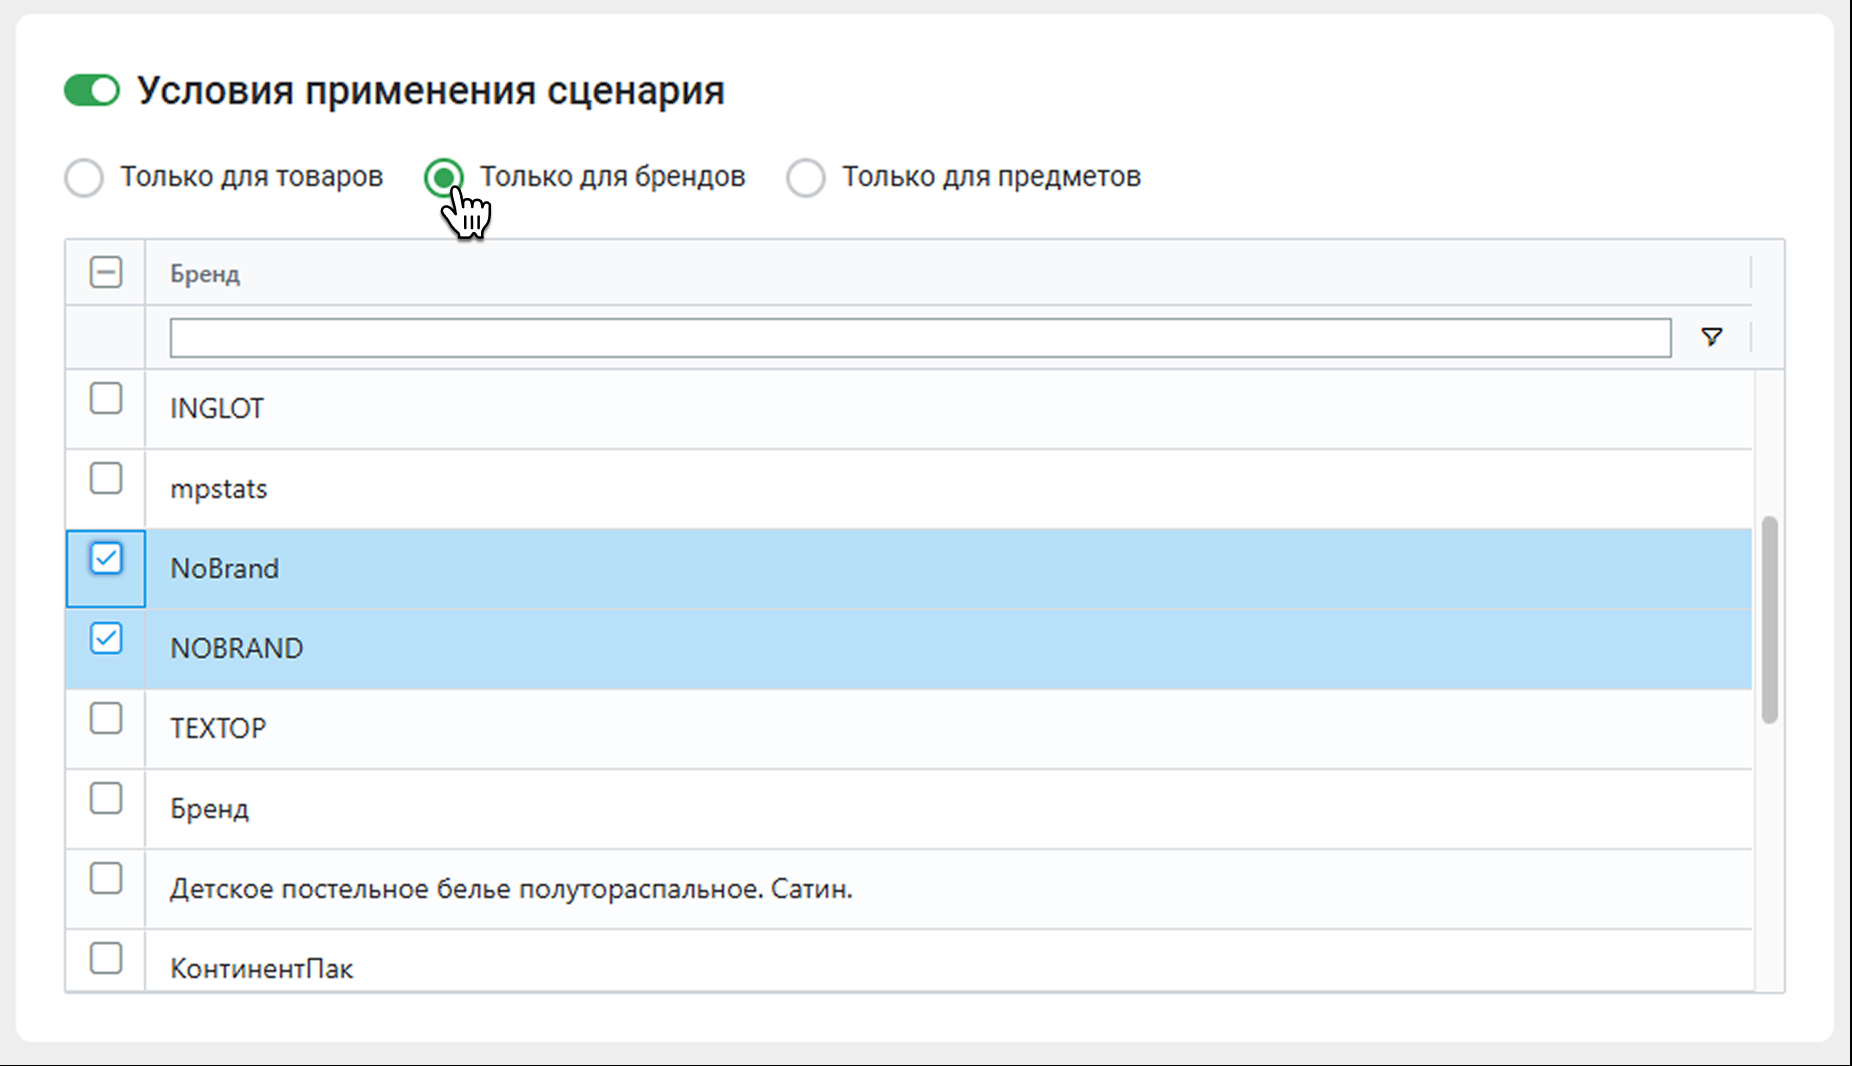1852x1066 pixels.
Task: Select the Только для товаров radio option
Action: [x=84, y=178]
